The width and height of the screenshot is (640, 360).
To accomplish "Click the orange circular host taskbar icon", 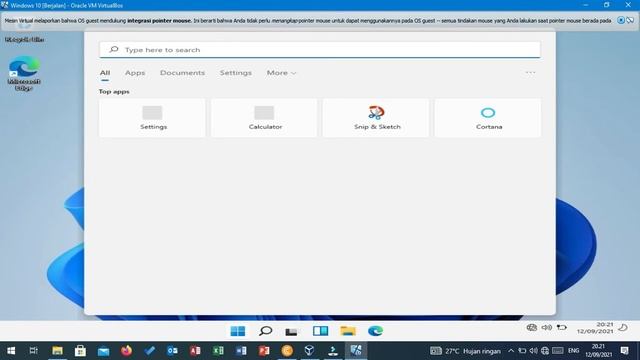I will coord(287,351).
